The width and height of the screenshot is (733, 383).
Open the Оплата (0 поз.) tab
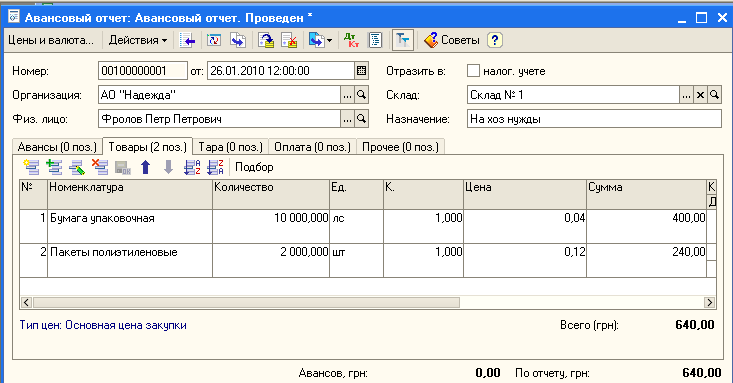click(312, 147)
